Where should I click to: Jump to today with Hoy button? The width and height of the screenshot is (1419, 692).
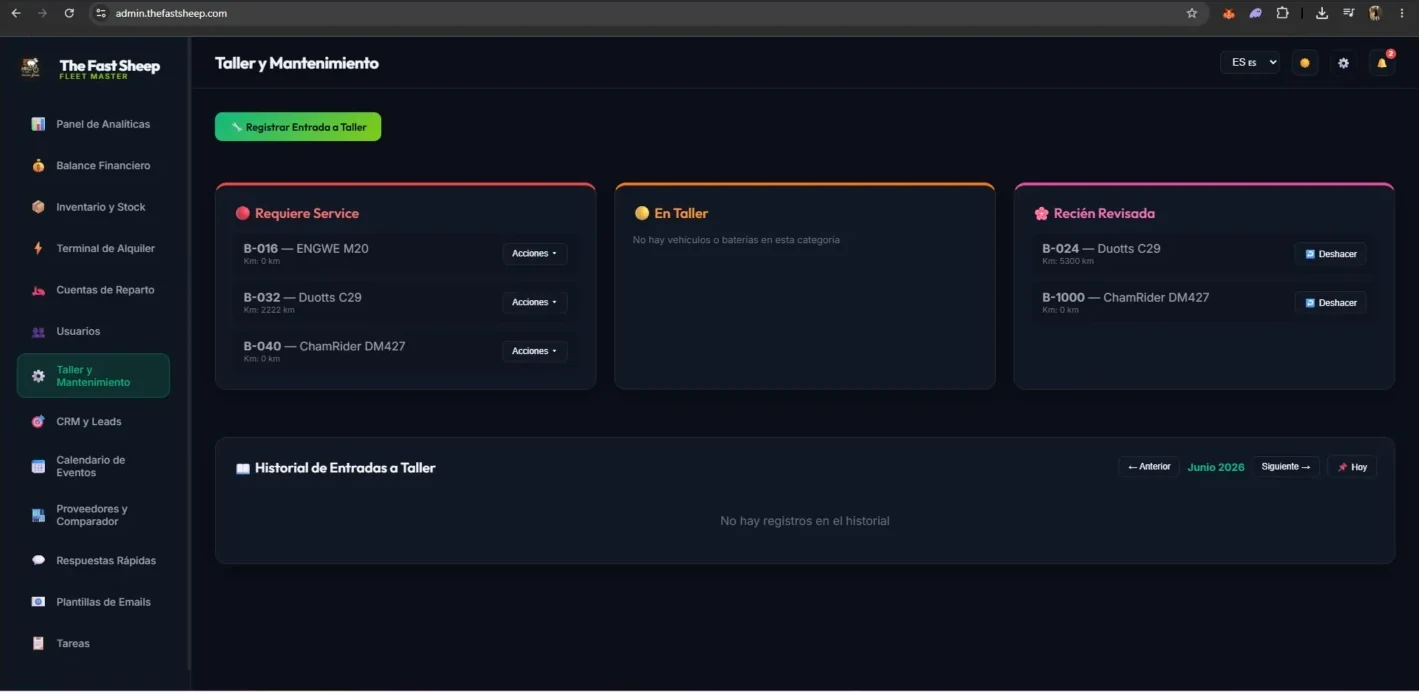1352,467
